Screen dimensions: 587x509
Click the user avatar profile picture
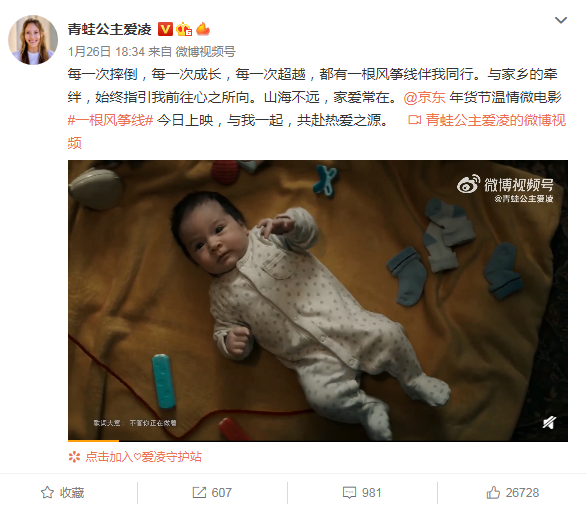point(33,40)
